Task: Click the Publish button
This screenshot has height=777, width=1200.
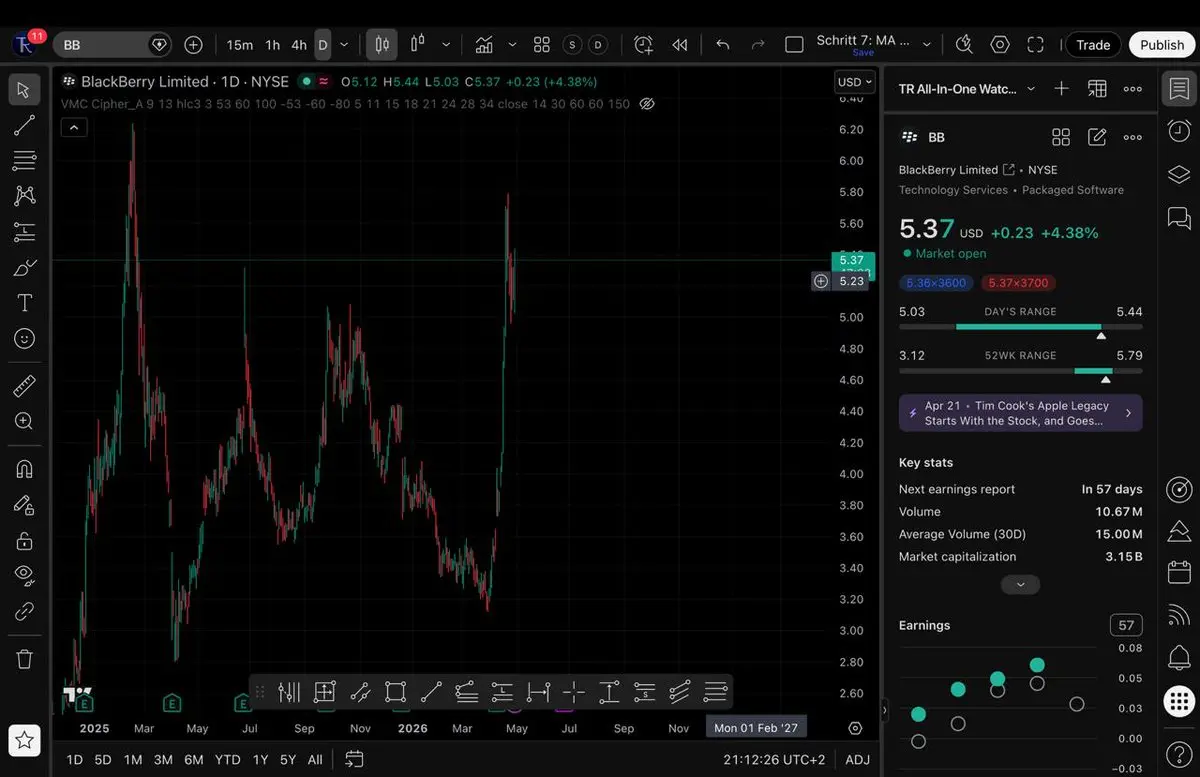Action: (1162, 45)
